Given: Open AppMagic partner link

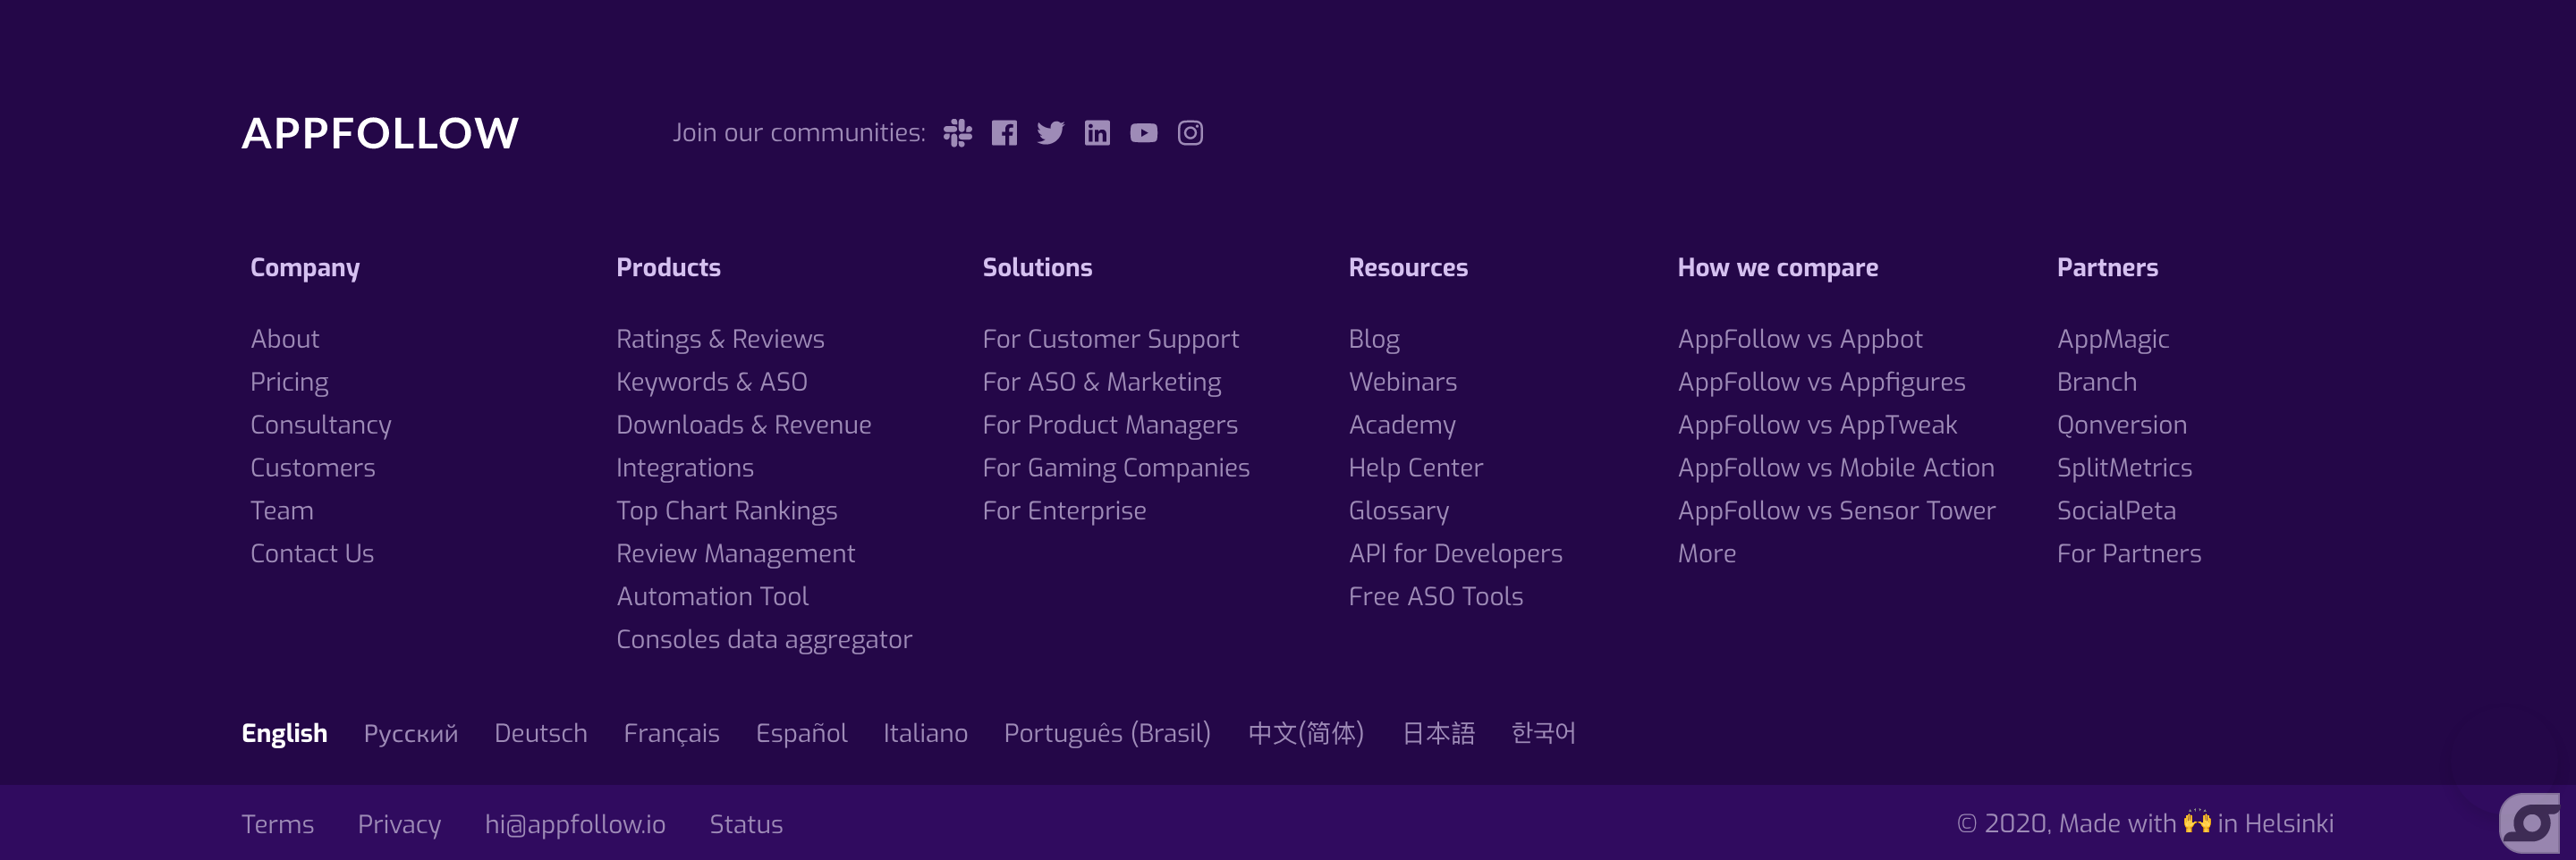Looking at the screenshot, I should (x=2113, y=339).
